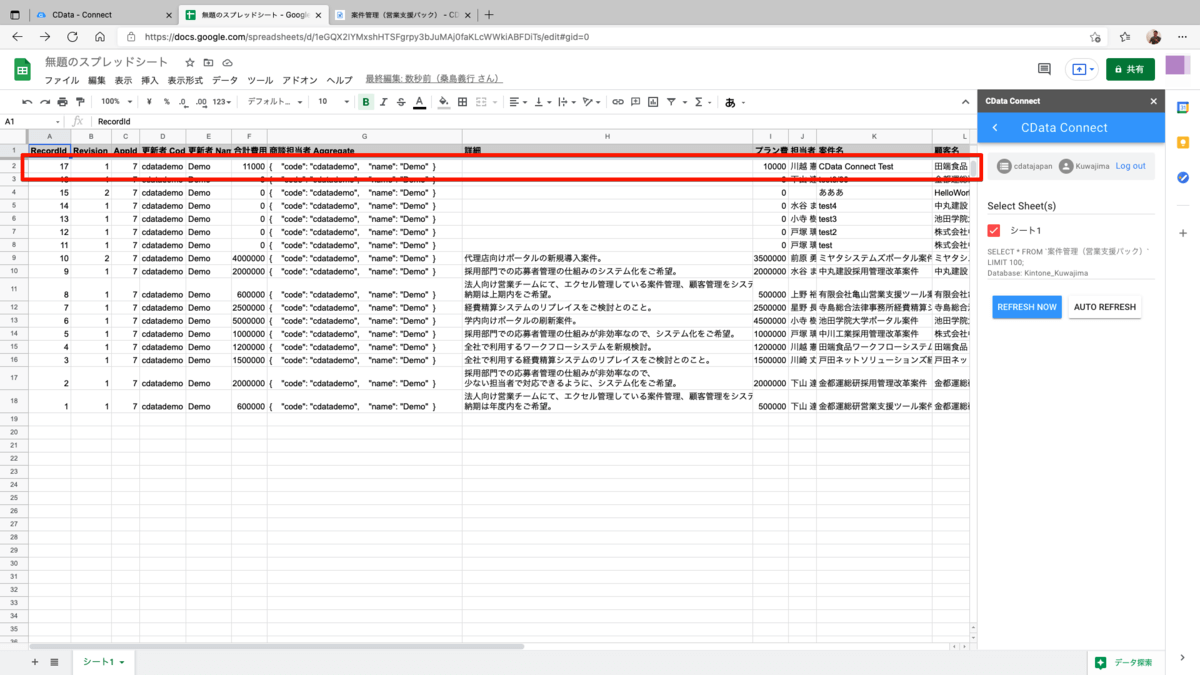Insert a chart from toolbar
The width and height of the screenshot is (1200, 675).
[x=653, y=102]
